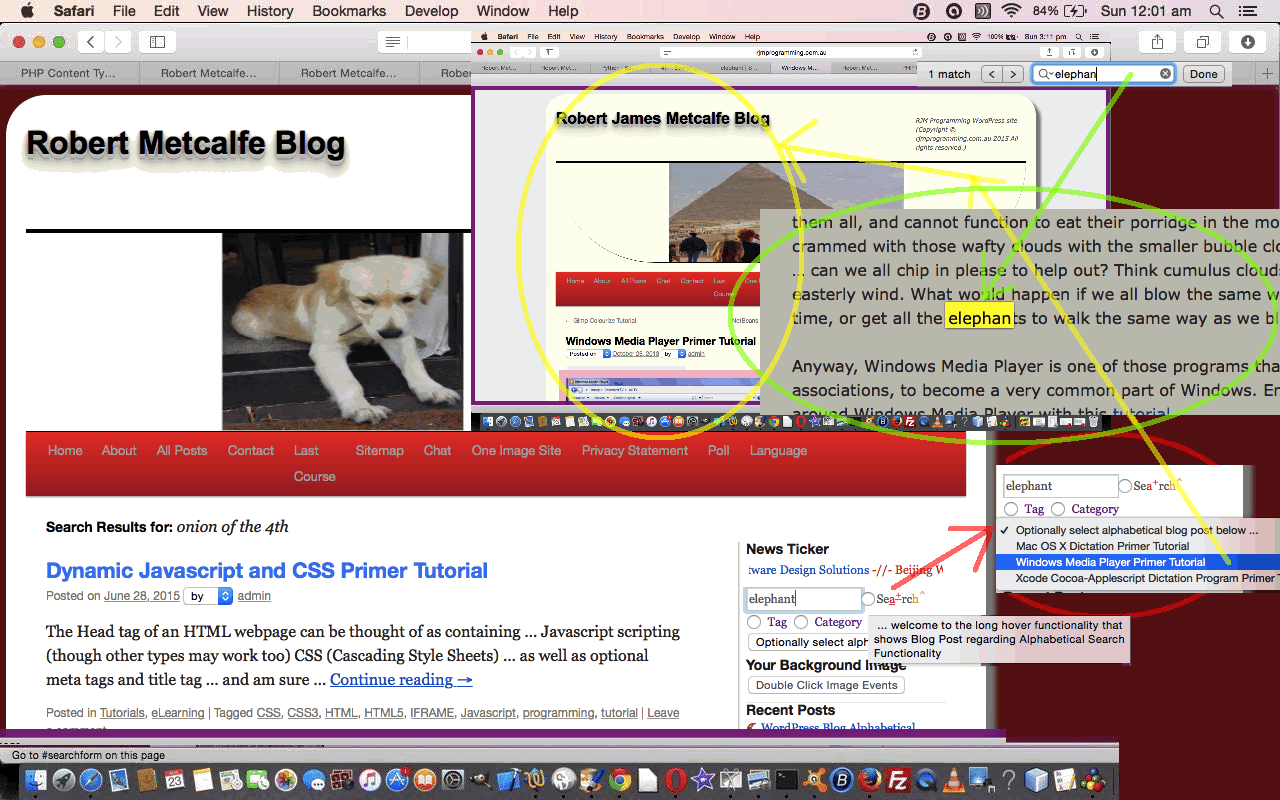The height and width of the screenshot is (800, 1280).
Task: Show Reader view icon in address bar
Action: (393, 42)
